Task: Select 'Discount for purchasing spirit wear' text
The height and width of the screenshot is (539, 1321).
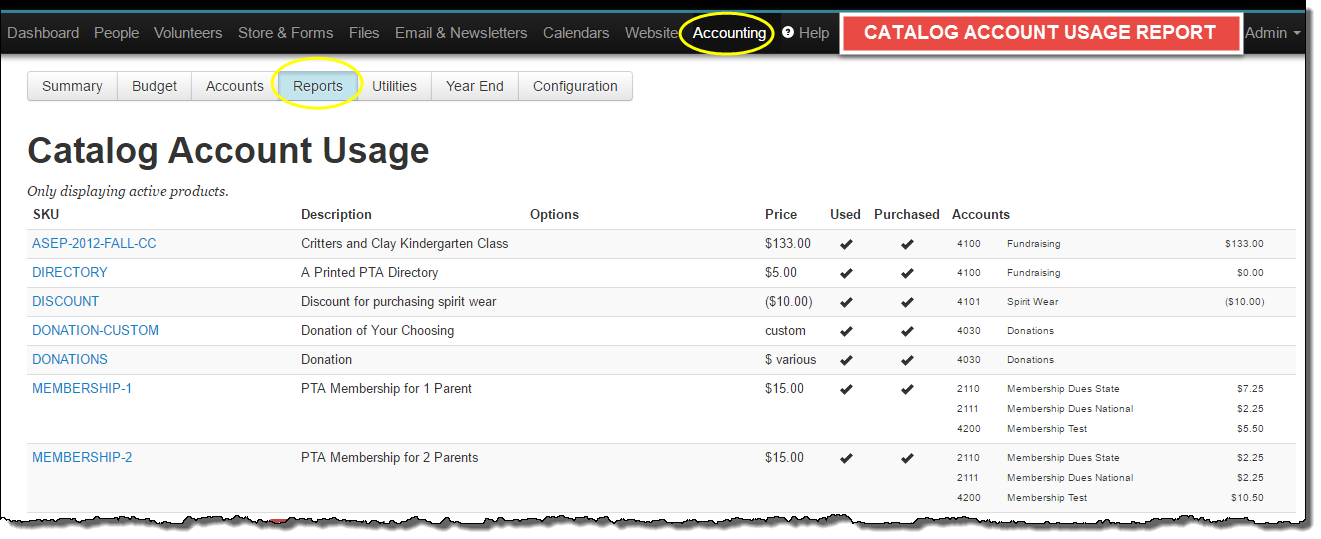Action: point(398,301)
